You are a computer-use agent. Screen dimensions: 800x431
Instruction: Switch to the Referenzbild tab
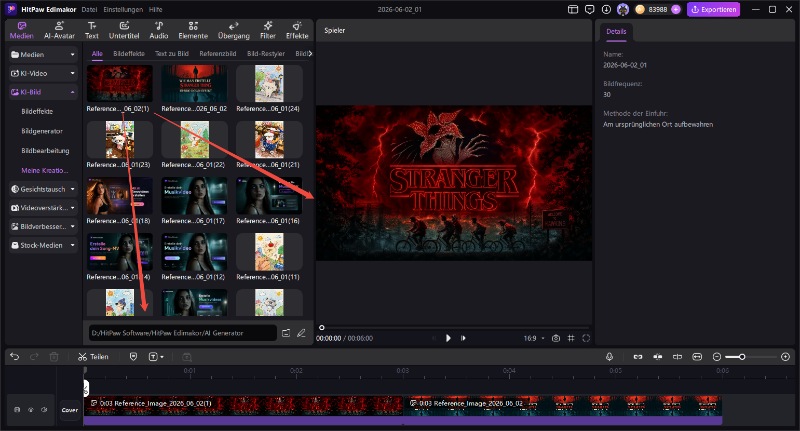click(217, 54)
